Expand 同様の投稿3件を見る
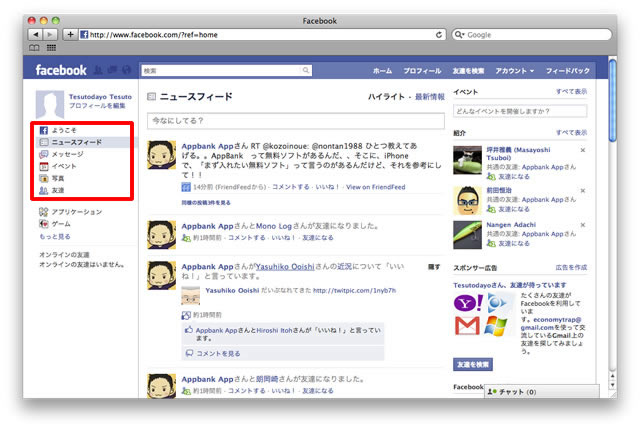 (x=206, y=202)
